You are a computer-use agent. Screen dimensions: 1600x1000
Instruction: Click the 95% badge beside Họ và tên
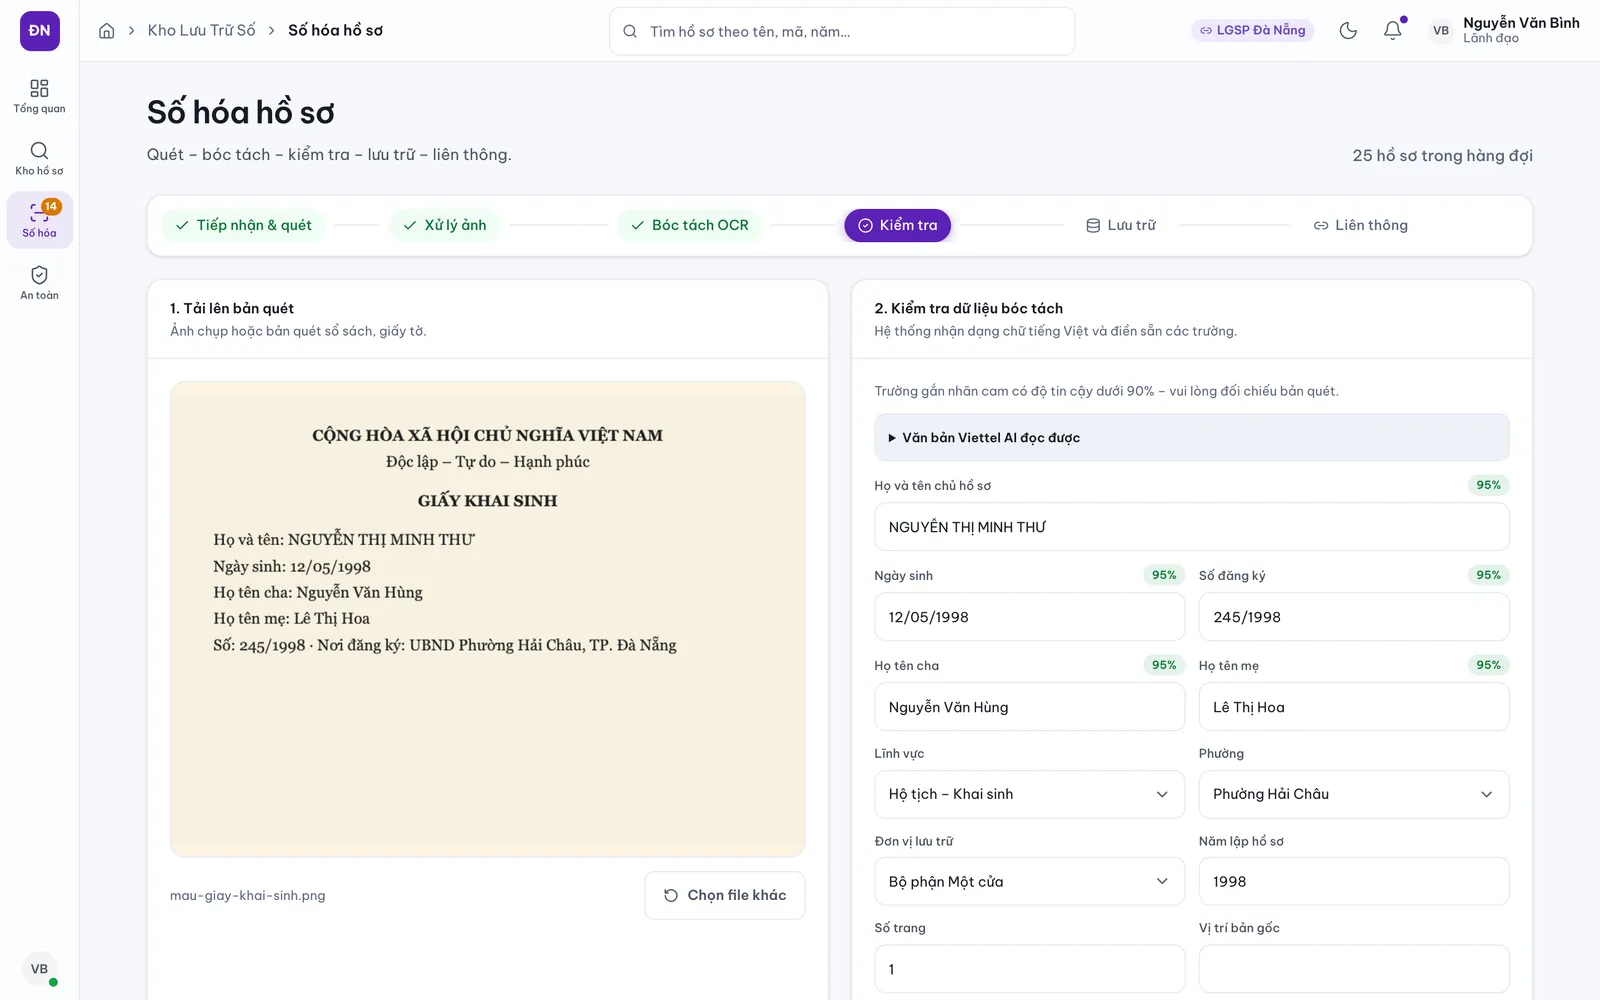tap(1488, 485)
